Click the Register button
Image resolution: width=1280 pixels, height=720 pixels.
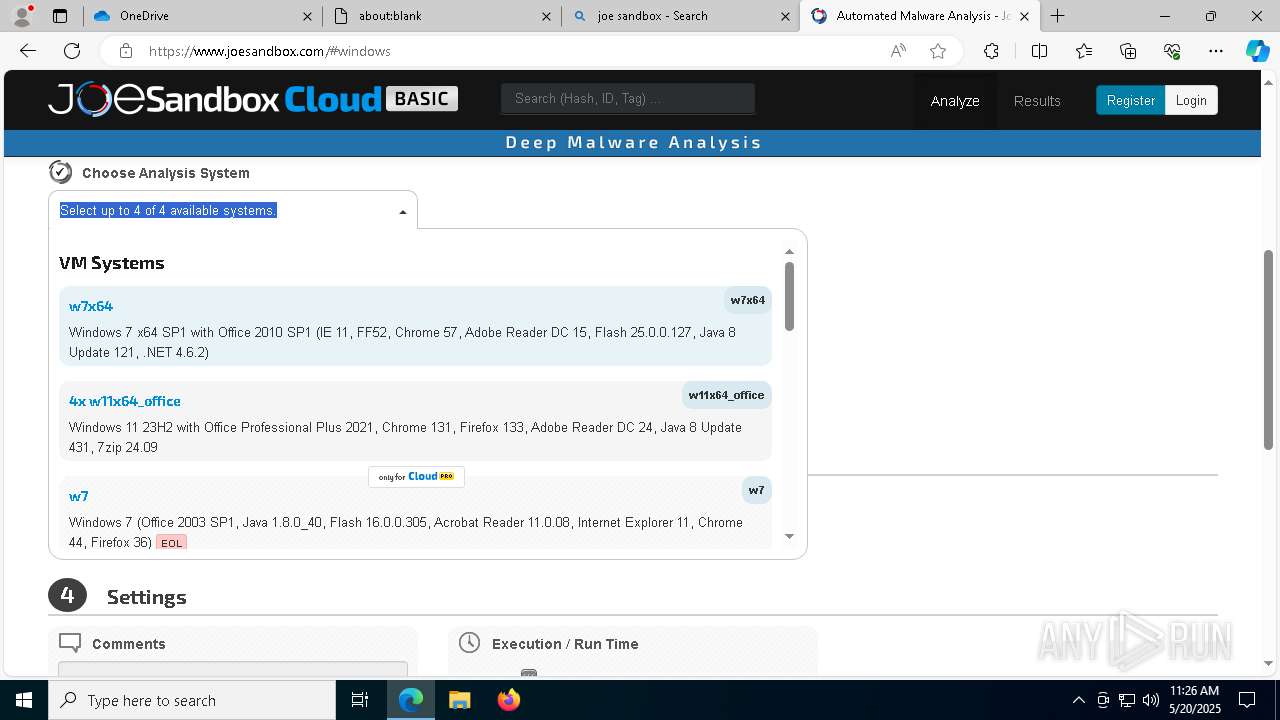point(1130,100)
